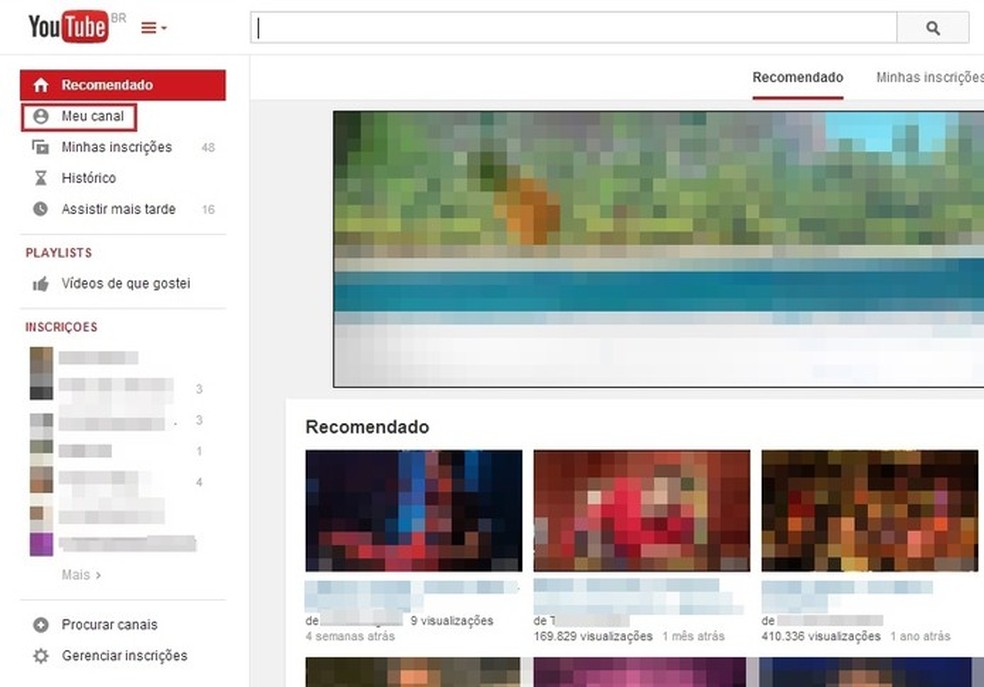Open the large featured video banner

point(658,246)
